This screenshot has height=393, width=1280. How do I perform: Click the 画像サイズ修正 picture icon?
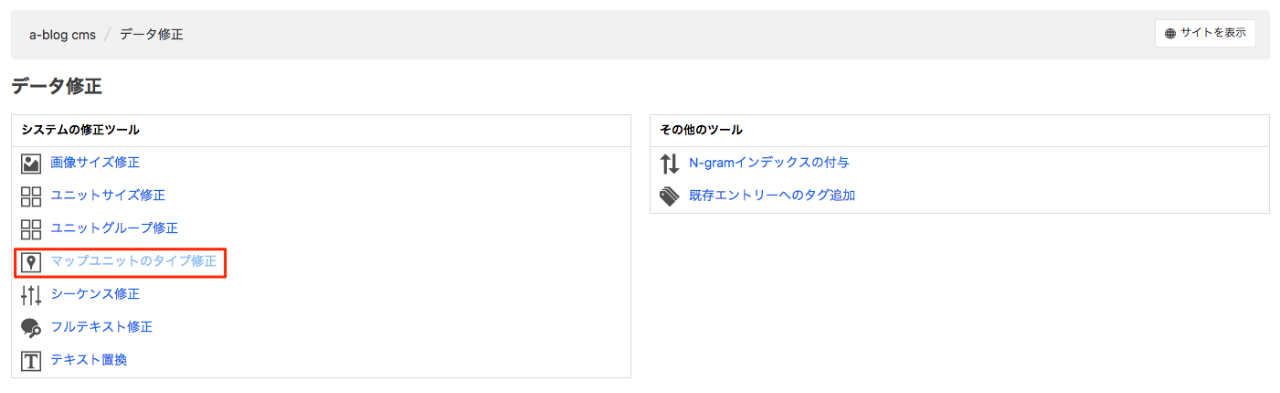pyautogui.click(x=31, y=163)
